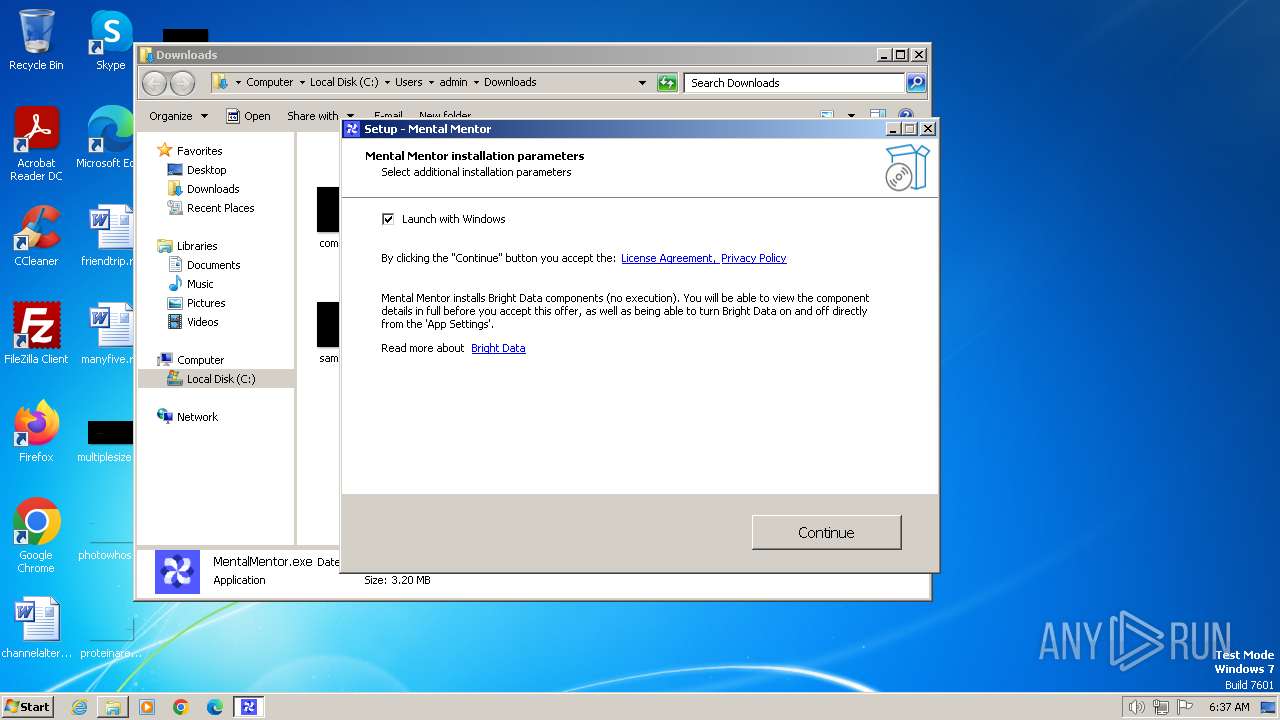Open manyfive Word document on desktop
This screenshot has width=1280, height=720.
coord(108,334)
